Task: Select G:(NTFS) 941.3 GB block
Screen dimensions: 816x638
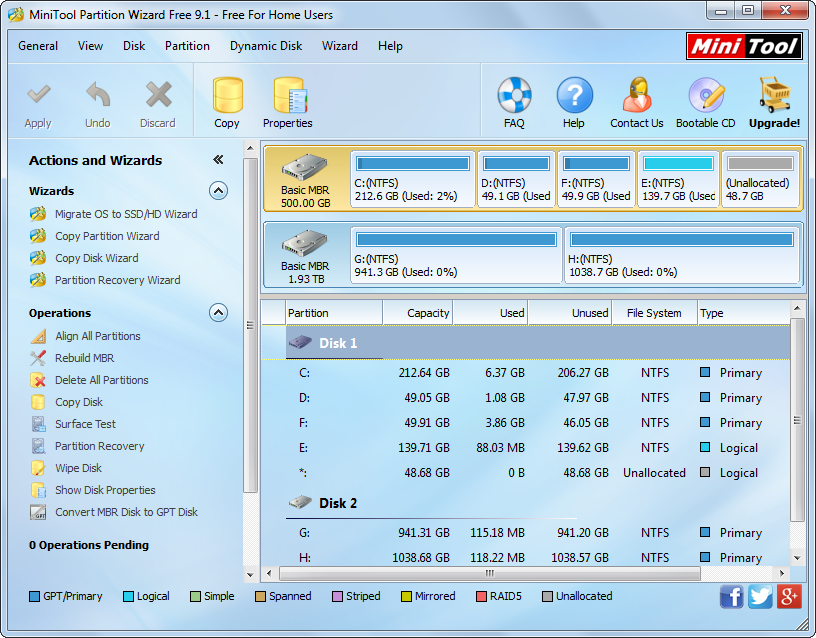Action: pyautogui.click(x=456, y=255)
